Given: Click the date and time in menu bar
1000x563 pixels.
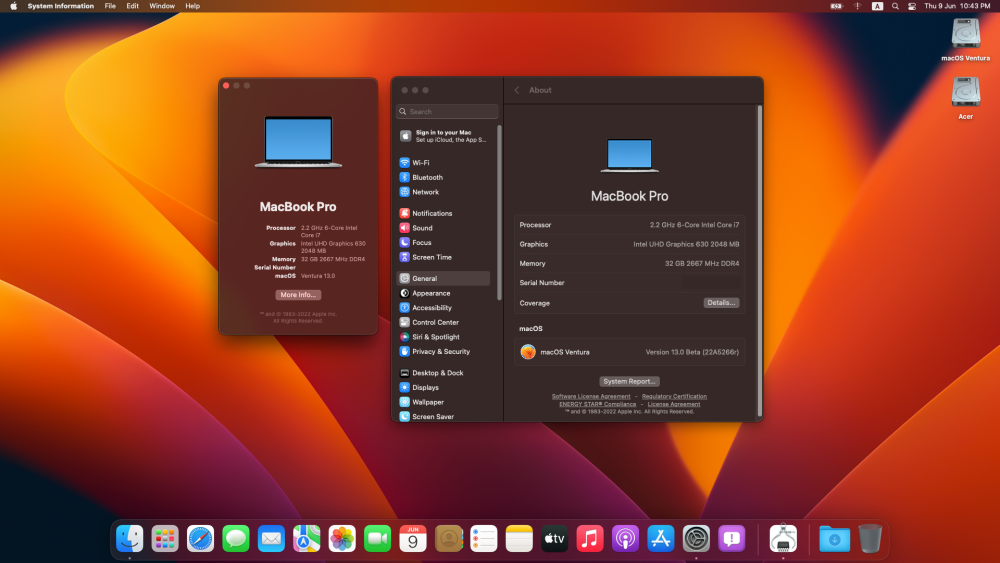Looking at the screenshot, I should (957, 6).
